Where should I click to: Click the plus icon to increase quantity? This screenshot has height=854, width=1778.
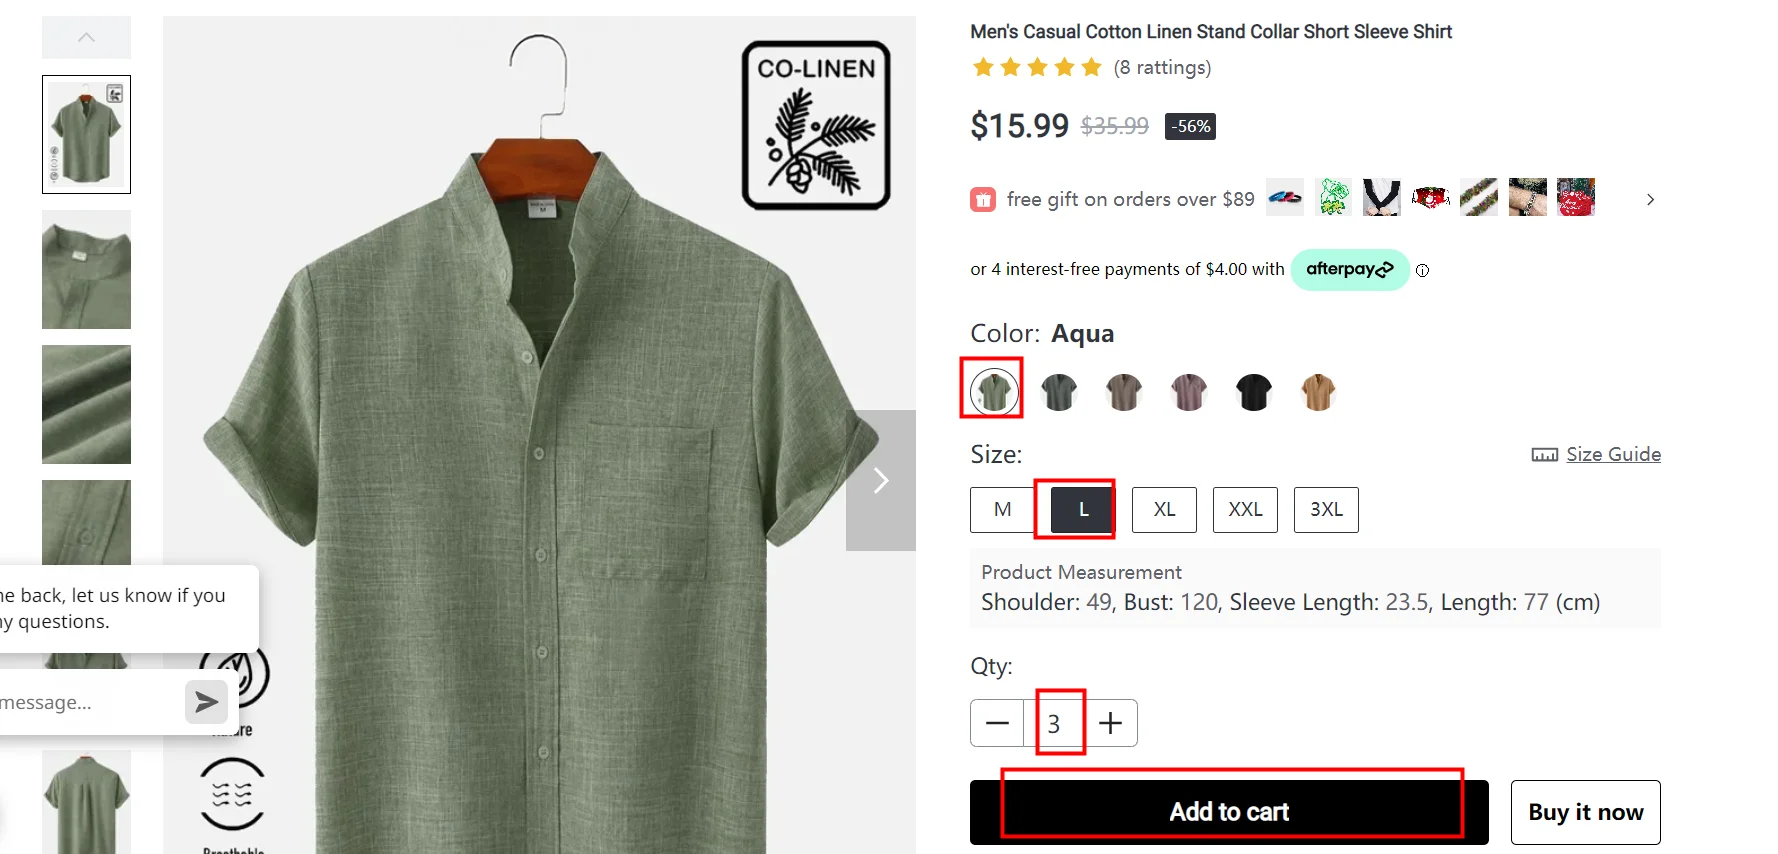click(1111, 723)
